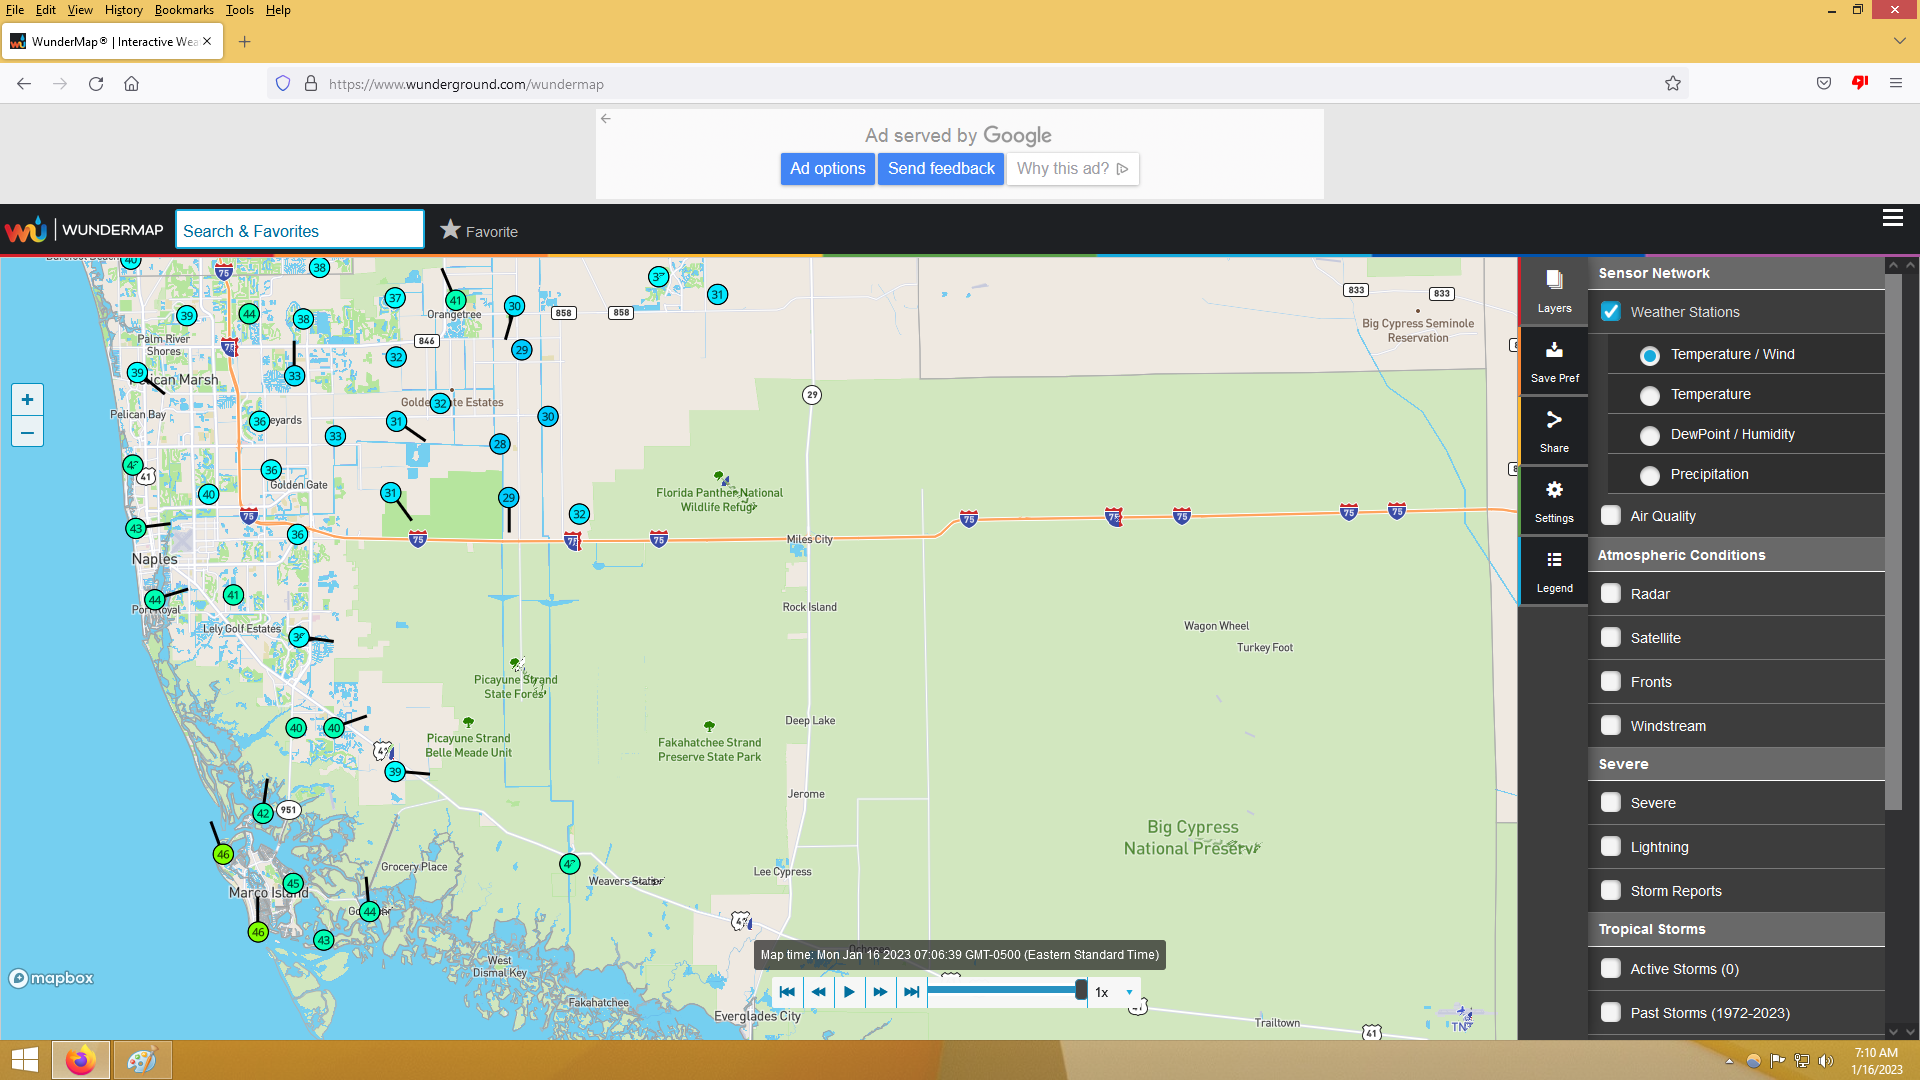Skip to last frame of timeline
The height and width of the screenshot is (1080, 1920).
click(x=911, y=992)
